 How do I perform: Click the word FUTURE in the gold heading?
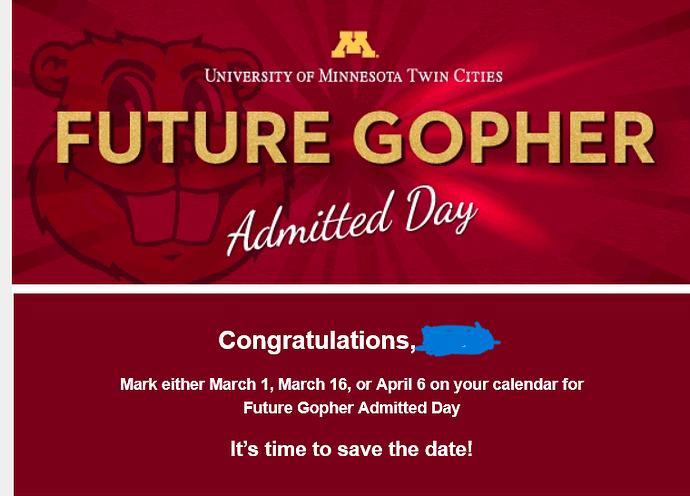193,137
